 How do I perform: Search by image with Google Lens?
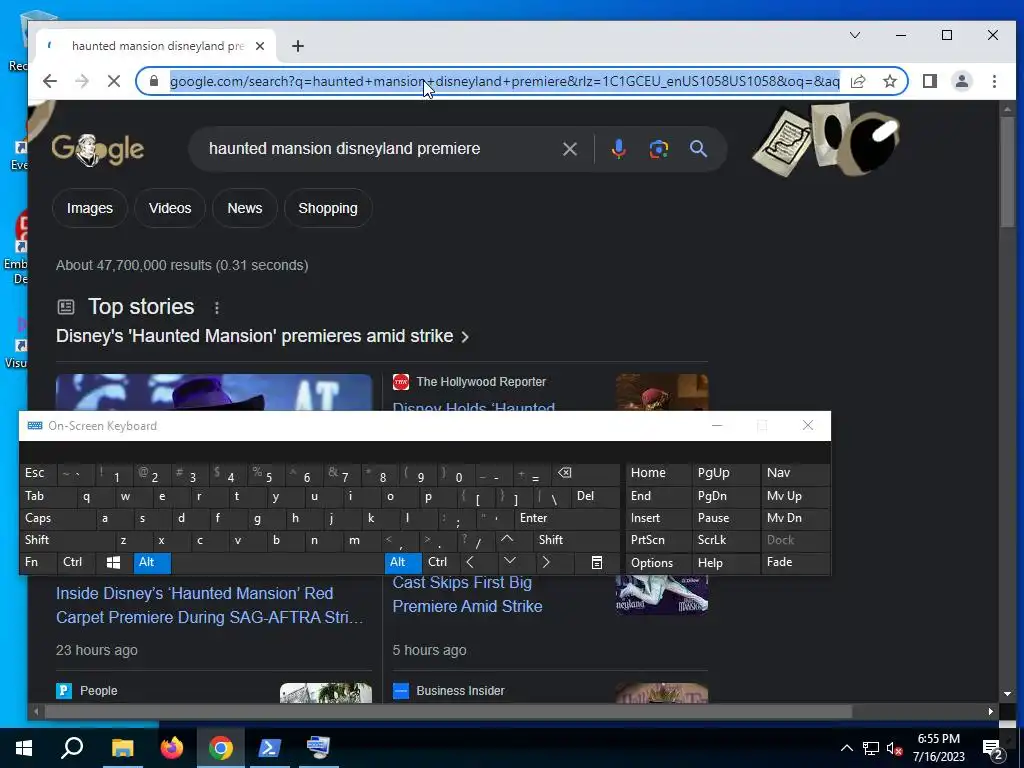tap(658, 149)
